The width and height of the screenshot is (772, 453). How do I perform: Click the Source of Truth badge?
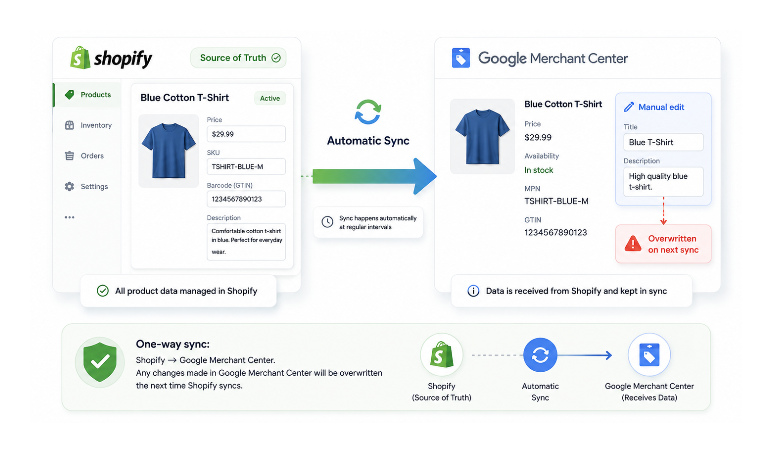[238, 58]
